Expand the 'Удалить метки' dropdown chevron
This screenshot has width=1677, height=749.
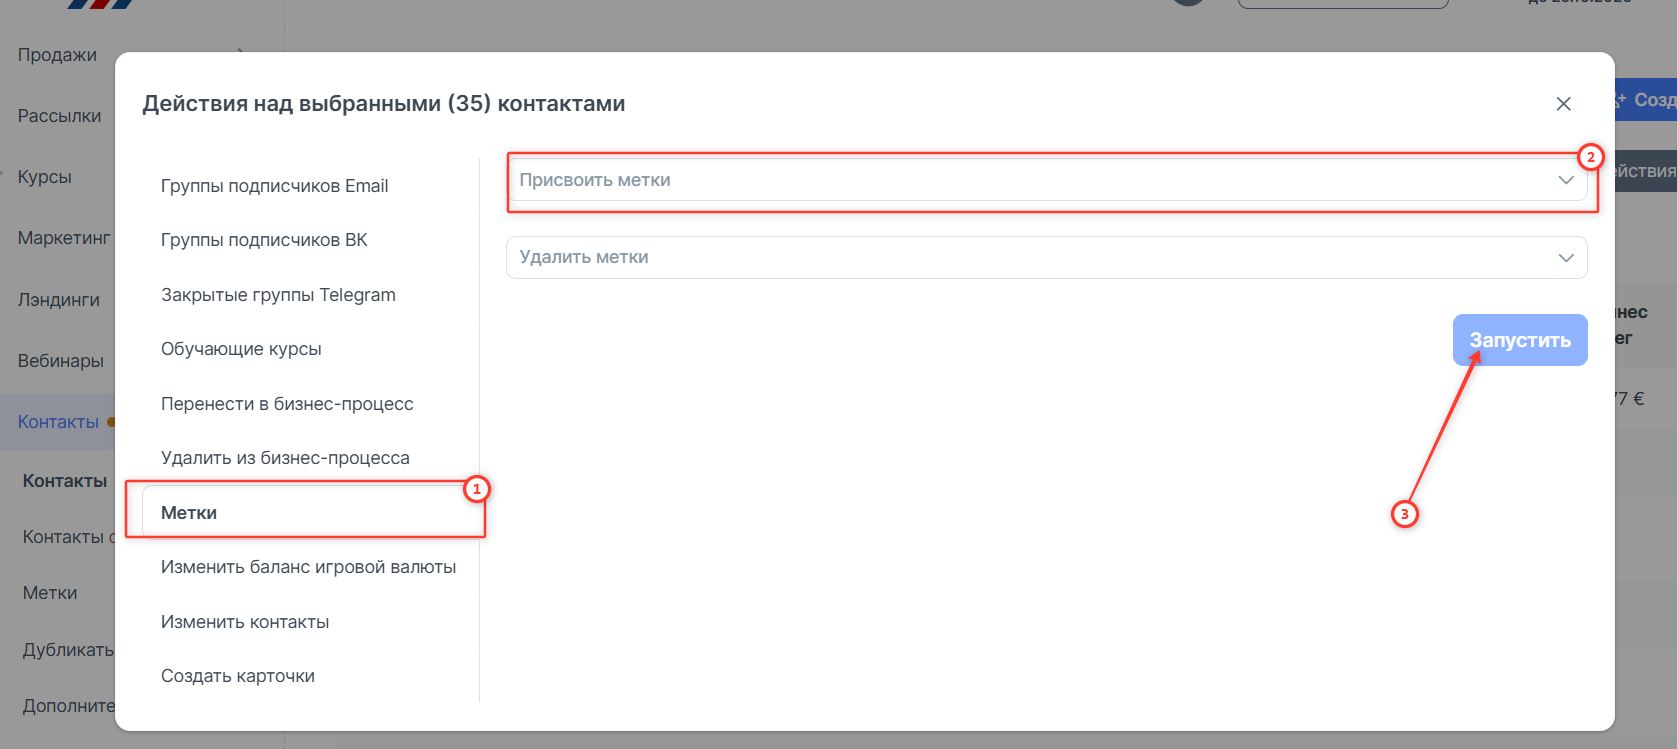(1565, 258)
